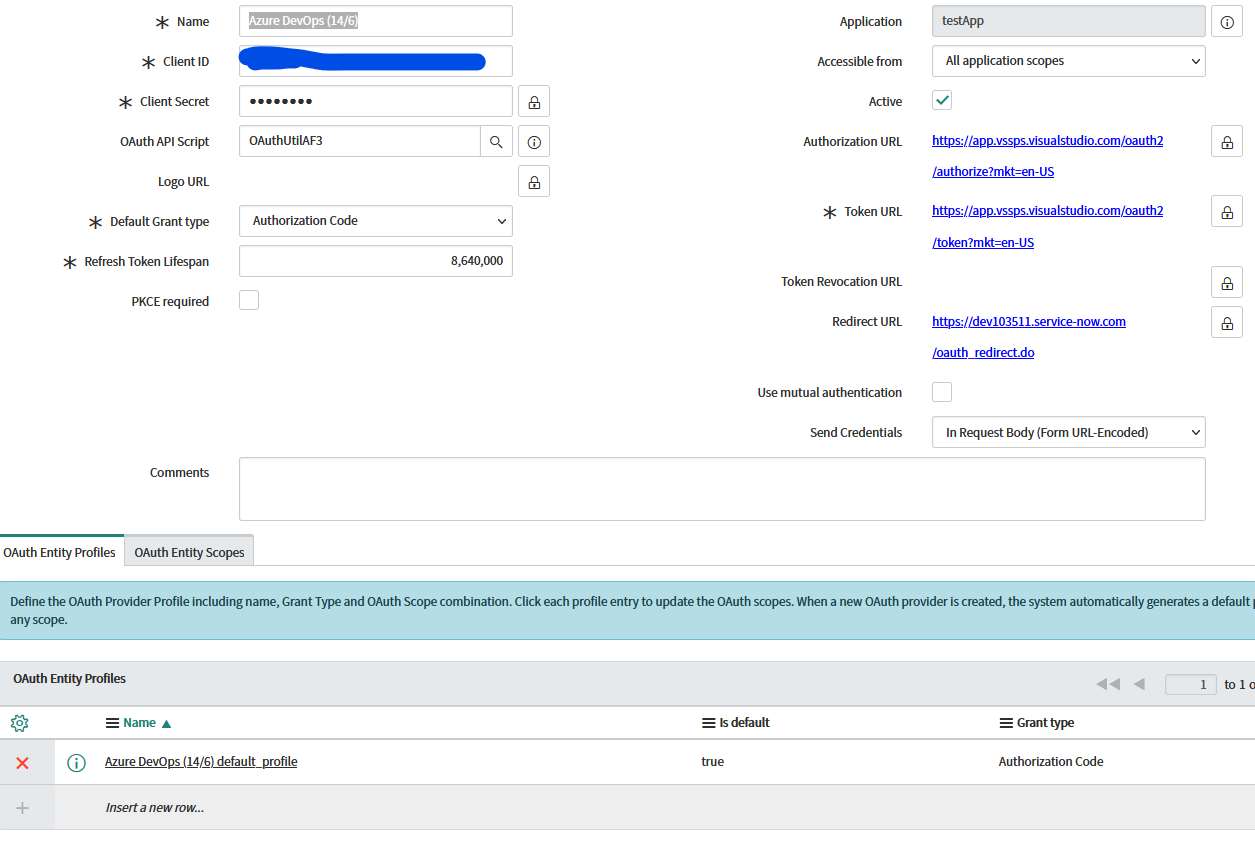Click the Client Secret password field

[x=376, y=101]
